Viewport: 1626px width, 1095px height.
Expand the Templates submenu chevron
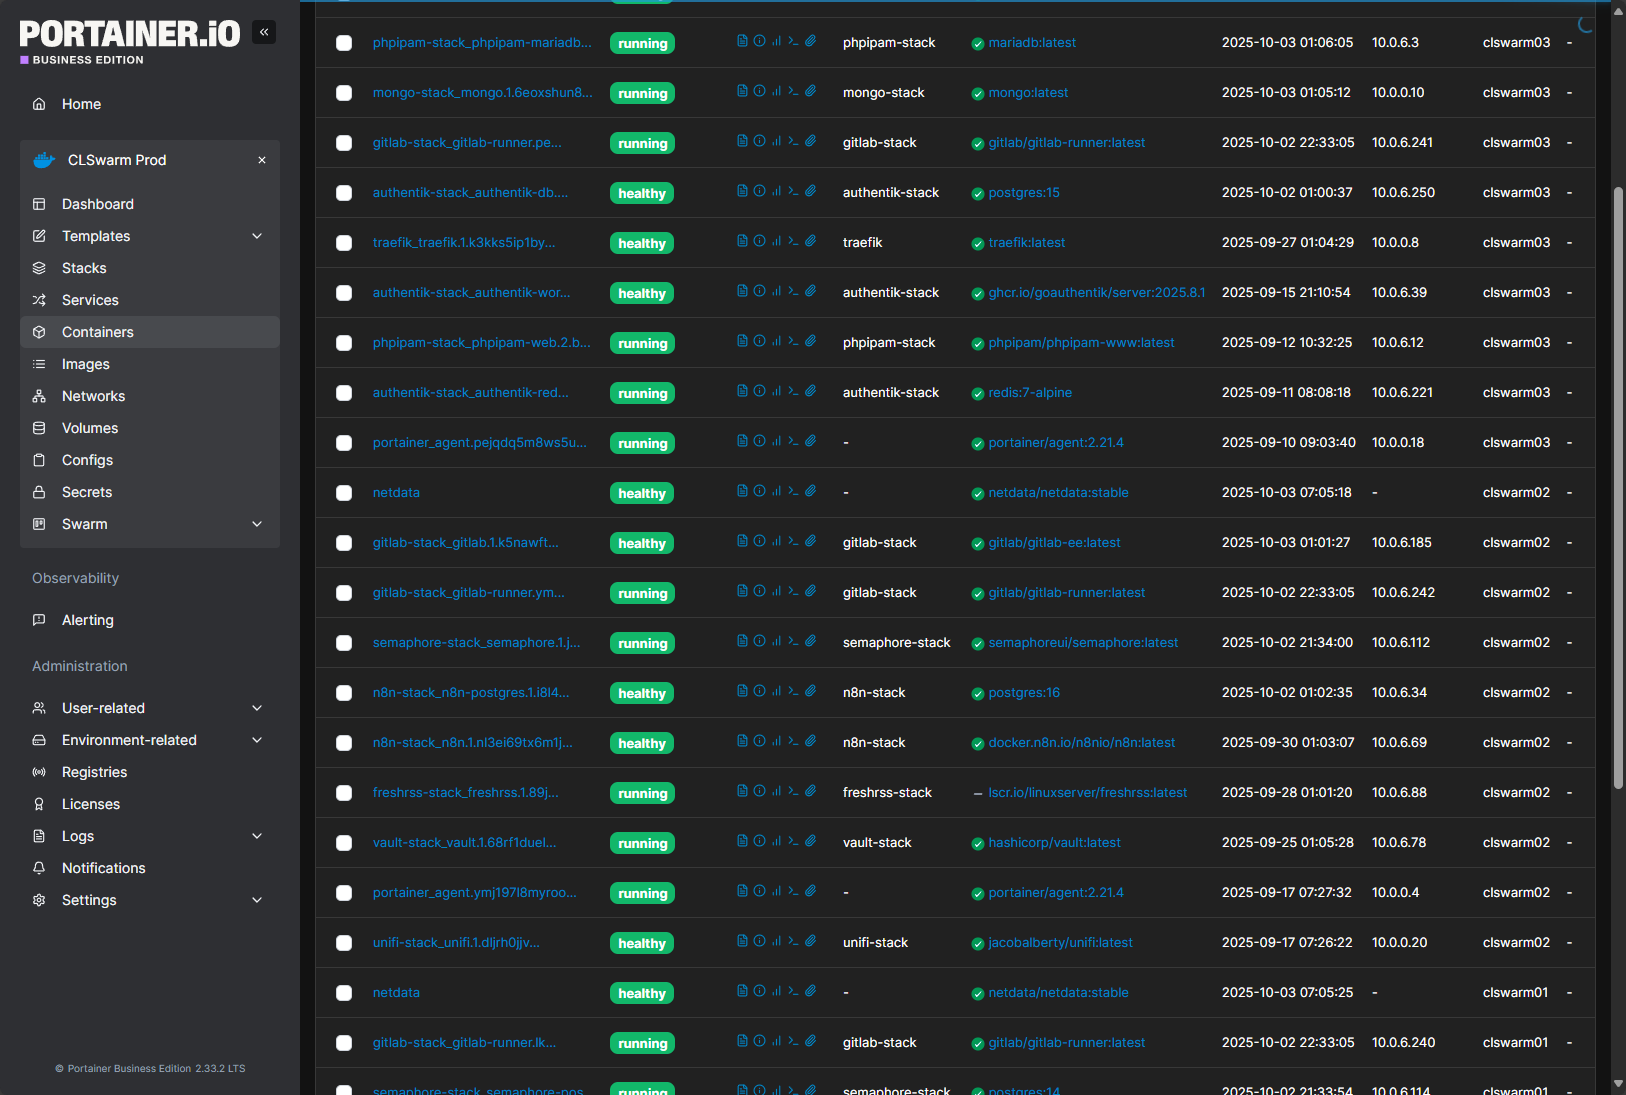[x=257, y=236]
